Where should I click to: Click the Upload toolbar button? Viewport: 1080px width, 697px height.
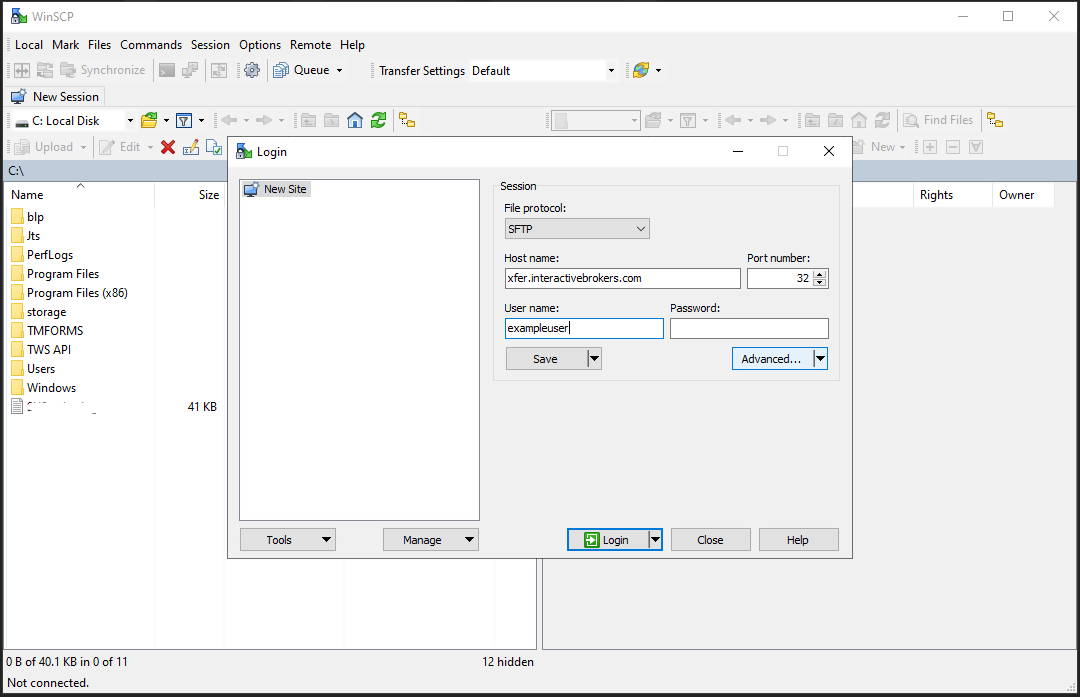(45, 147)
